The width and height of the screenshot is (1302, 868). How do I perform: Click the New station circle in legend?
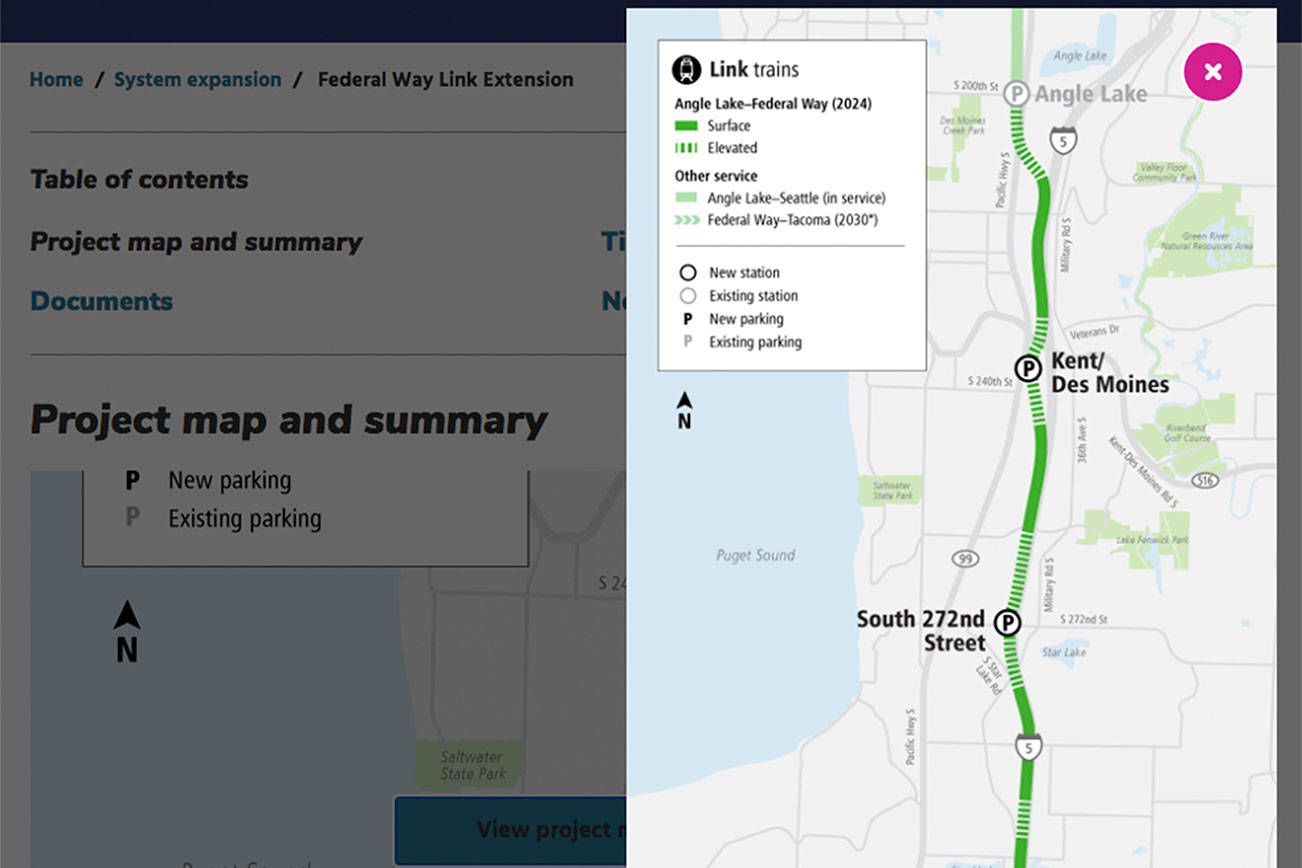(687, 273)
